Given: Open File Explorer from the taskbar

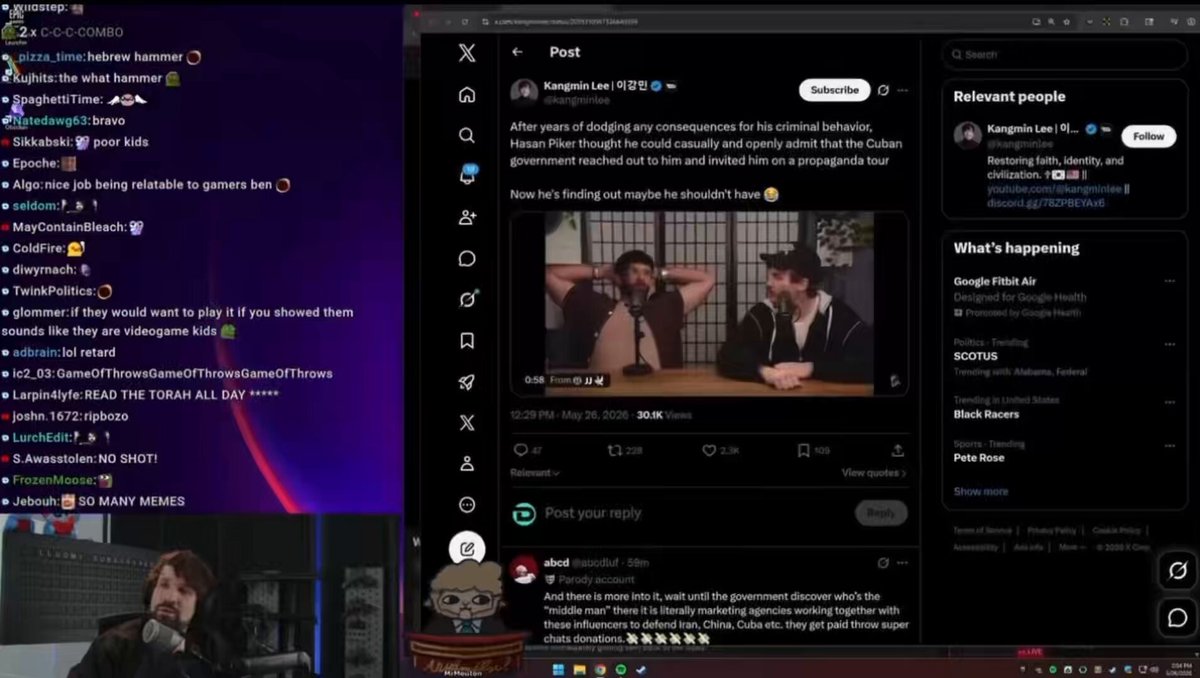Looking at the screenshot, I should click(579, 669).
